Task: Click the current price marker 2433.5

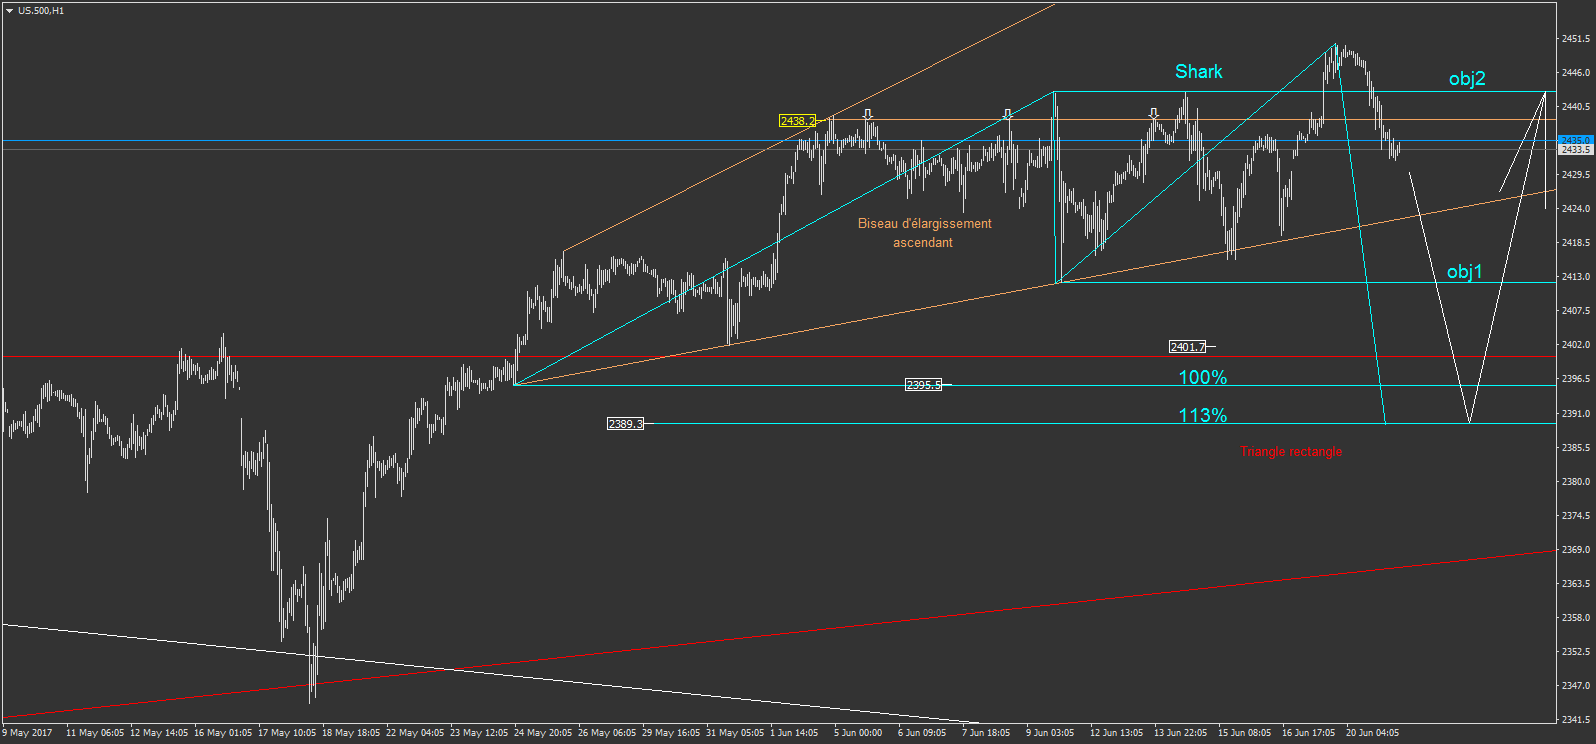Action: click(x=1575, y=149)
